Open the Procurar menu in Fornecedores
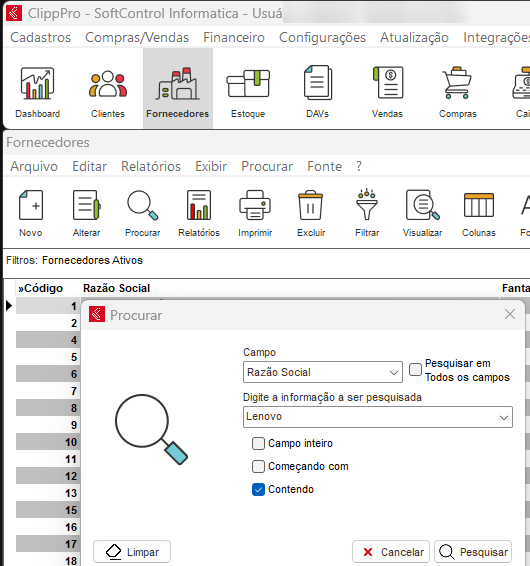The image size is (530, 566). click(267, 166)
